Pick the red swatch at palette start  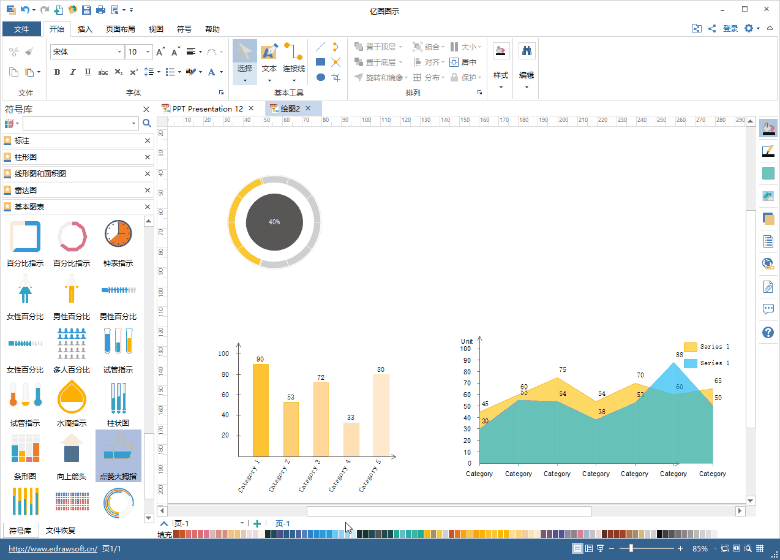176,534
